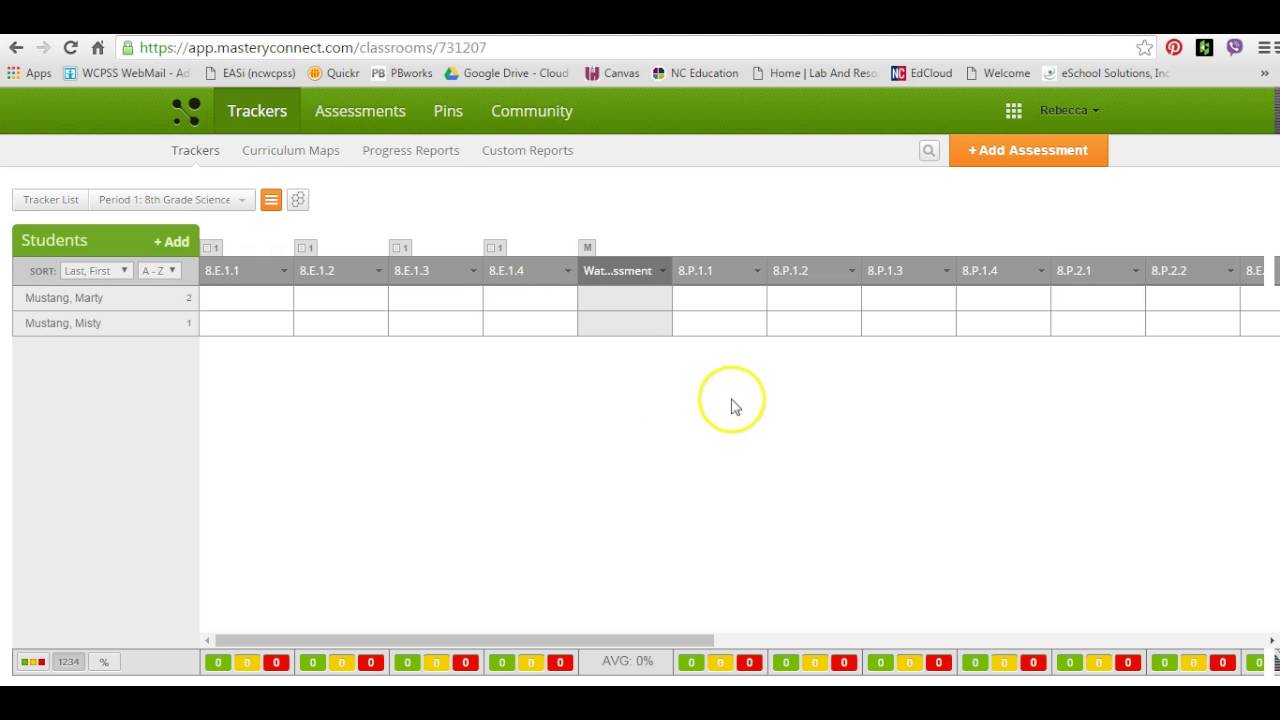This screenshot has width=1280, height=720.
Task: Click + Add Assessment button
Action: click(1028, 150)
